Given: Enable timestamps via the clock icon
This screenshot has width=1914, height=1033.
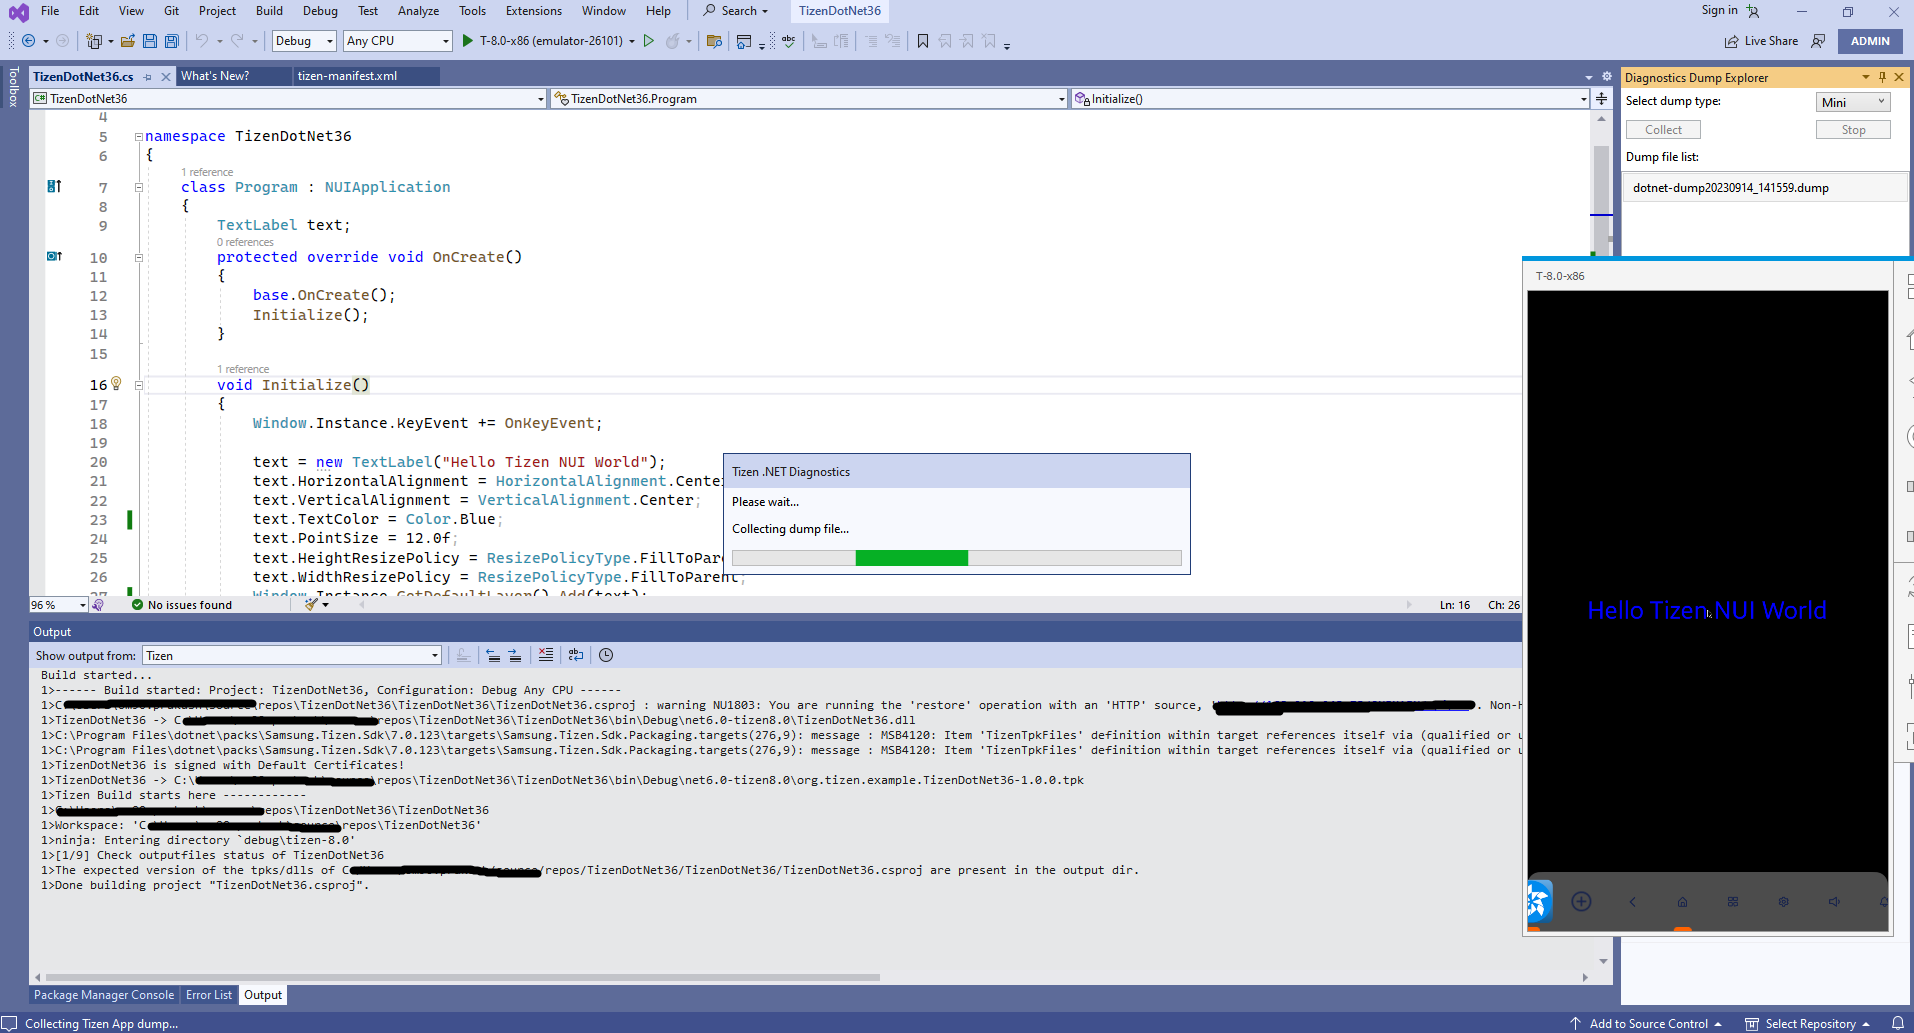Looking at the screenshot, I should click(x=607, y=654).
